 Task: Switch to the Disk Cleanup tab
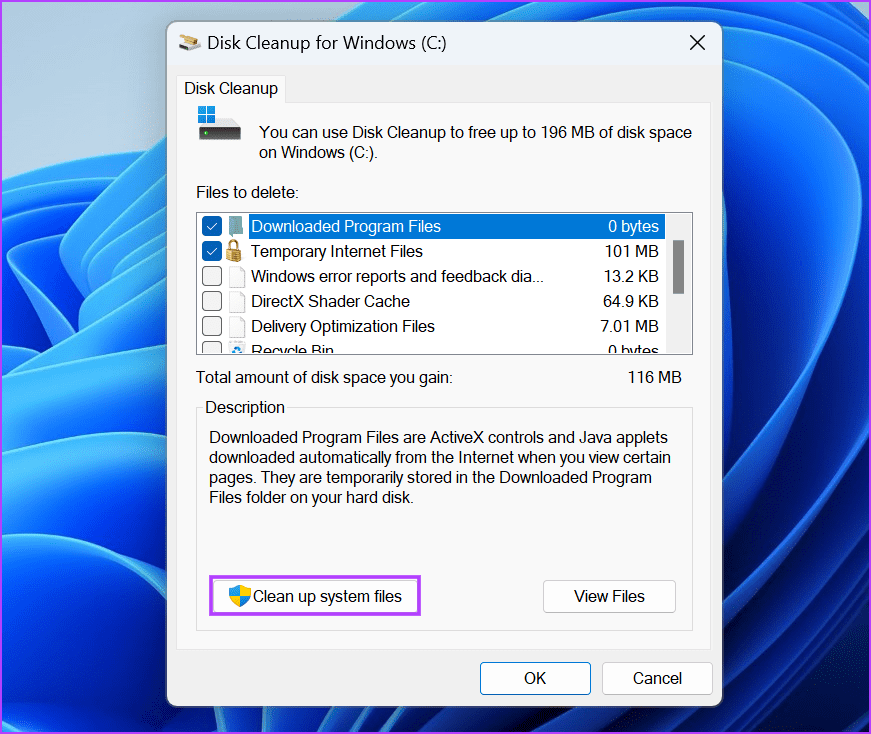tap(231, 88)
